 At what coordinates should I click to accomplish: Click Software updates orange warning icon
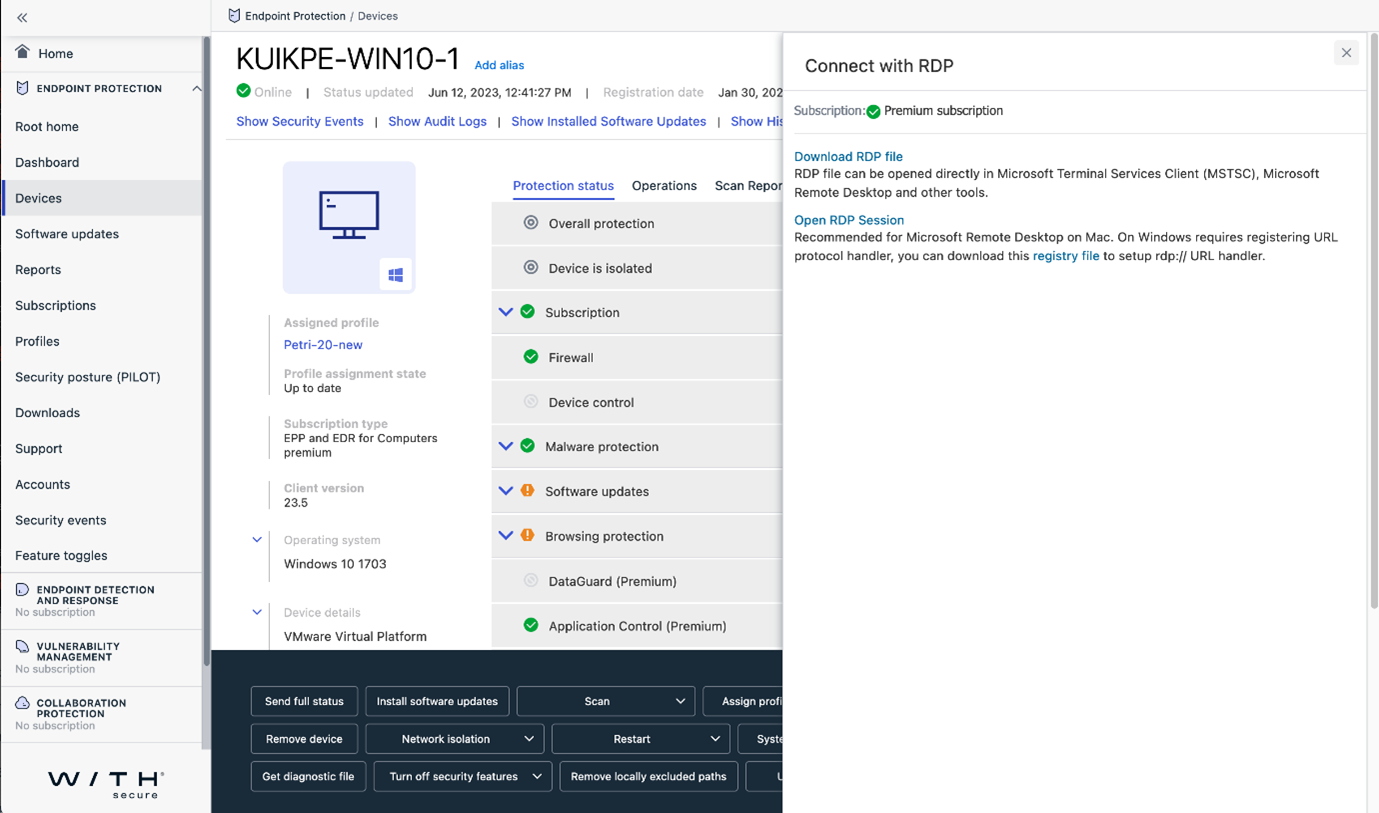(527, 491)
